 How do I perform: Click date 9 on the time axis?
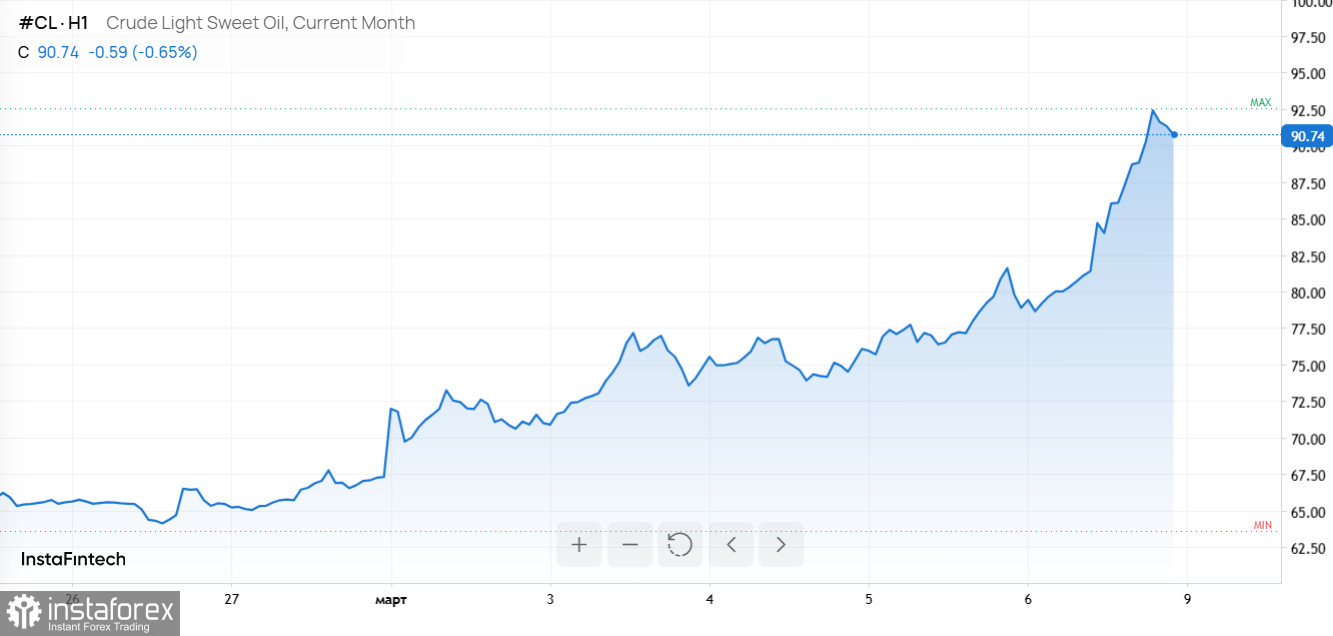click(1187, 600)
